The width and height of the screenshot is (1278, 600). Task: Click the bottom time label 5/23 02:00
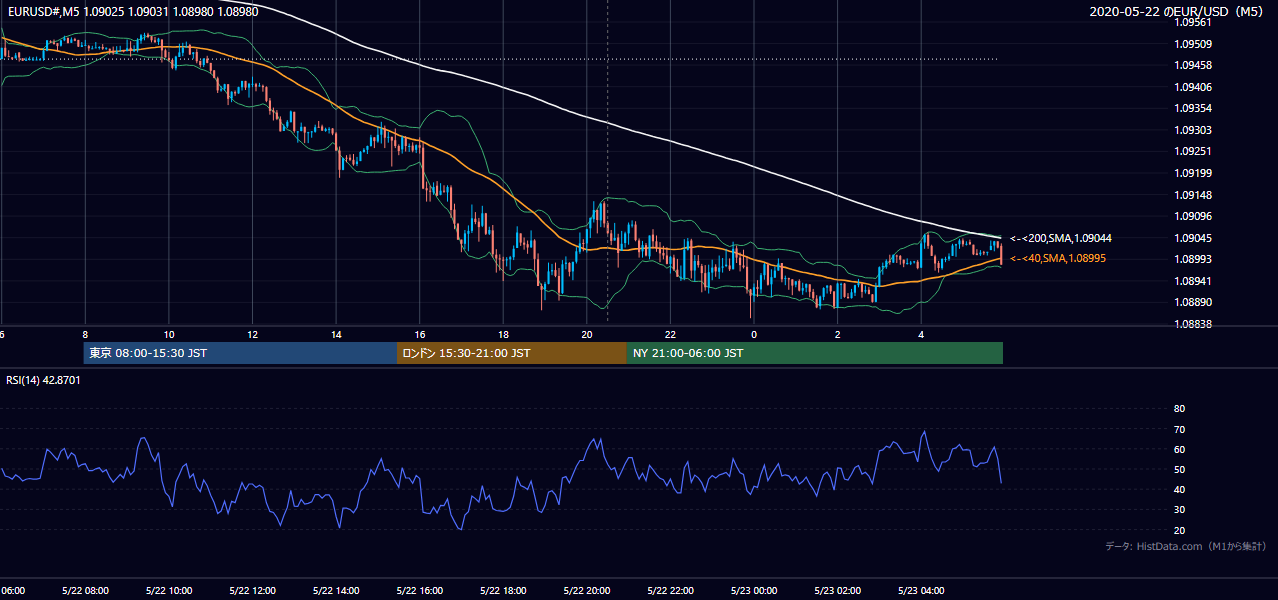click(x=836, y=590)
